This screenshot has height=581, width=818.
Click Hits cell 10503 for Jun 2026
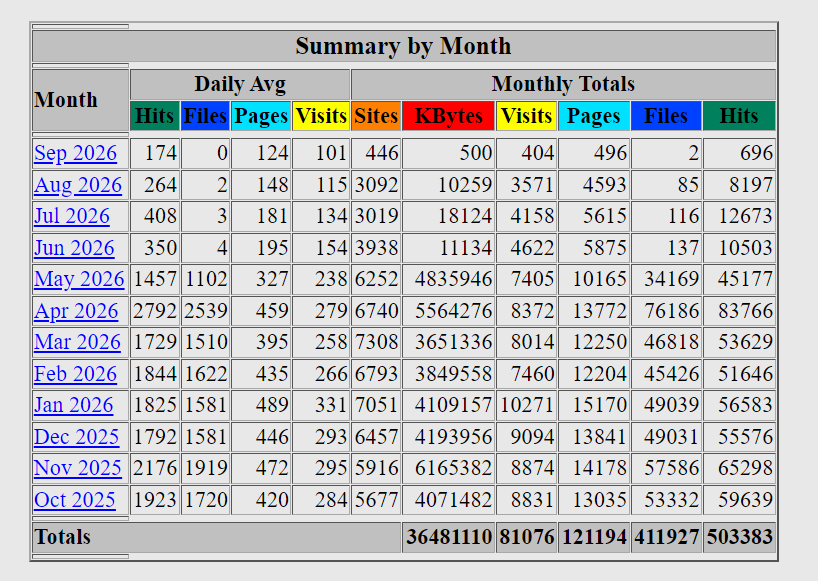(x=739, y=248)
